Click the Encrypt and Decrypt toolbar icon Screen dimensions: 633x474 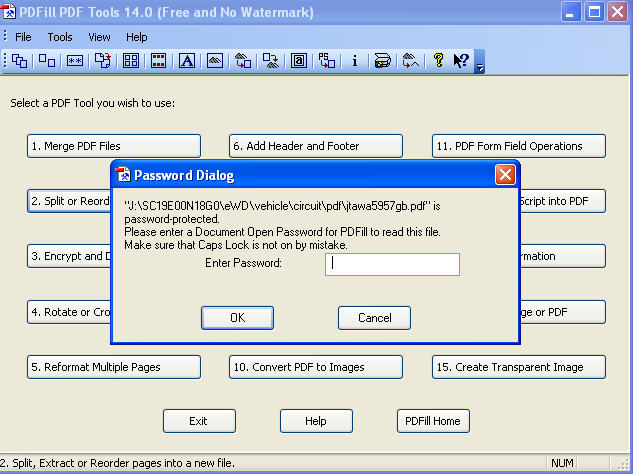click(x=75, y=61)
